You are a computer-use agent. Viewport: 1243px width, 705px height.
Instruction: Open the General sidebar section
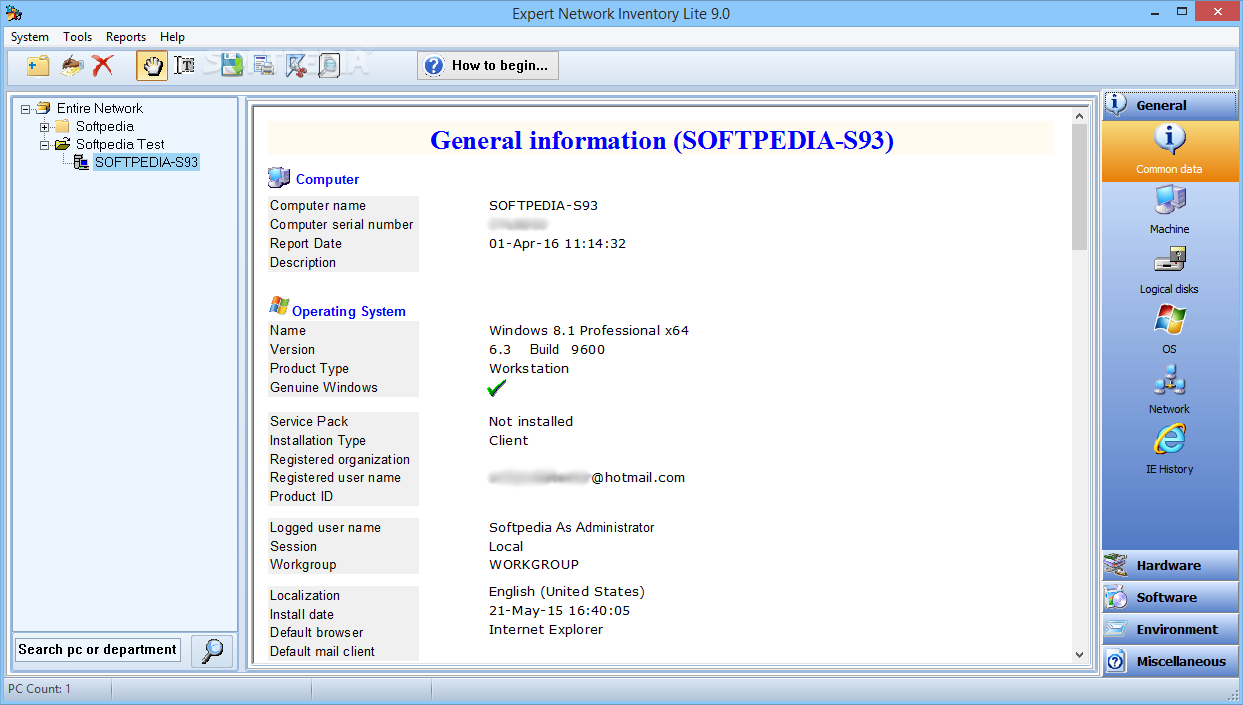click(x=1169, y=105)
